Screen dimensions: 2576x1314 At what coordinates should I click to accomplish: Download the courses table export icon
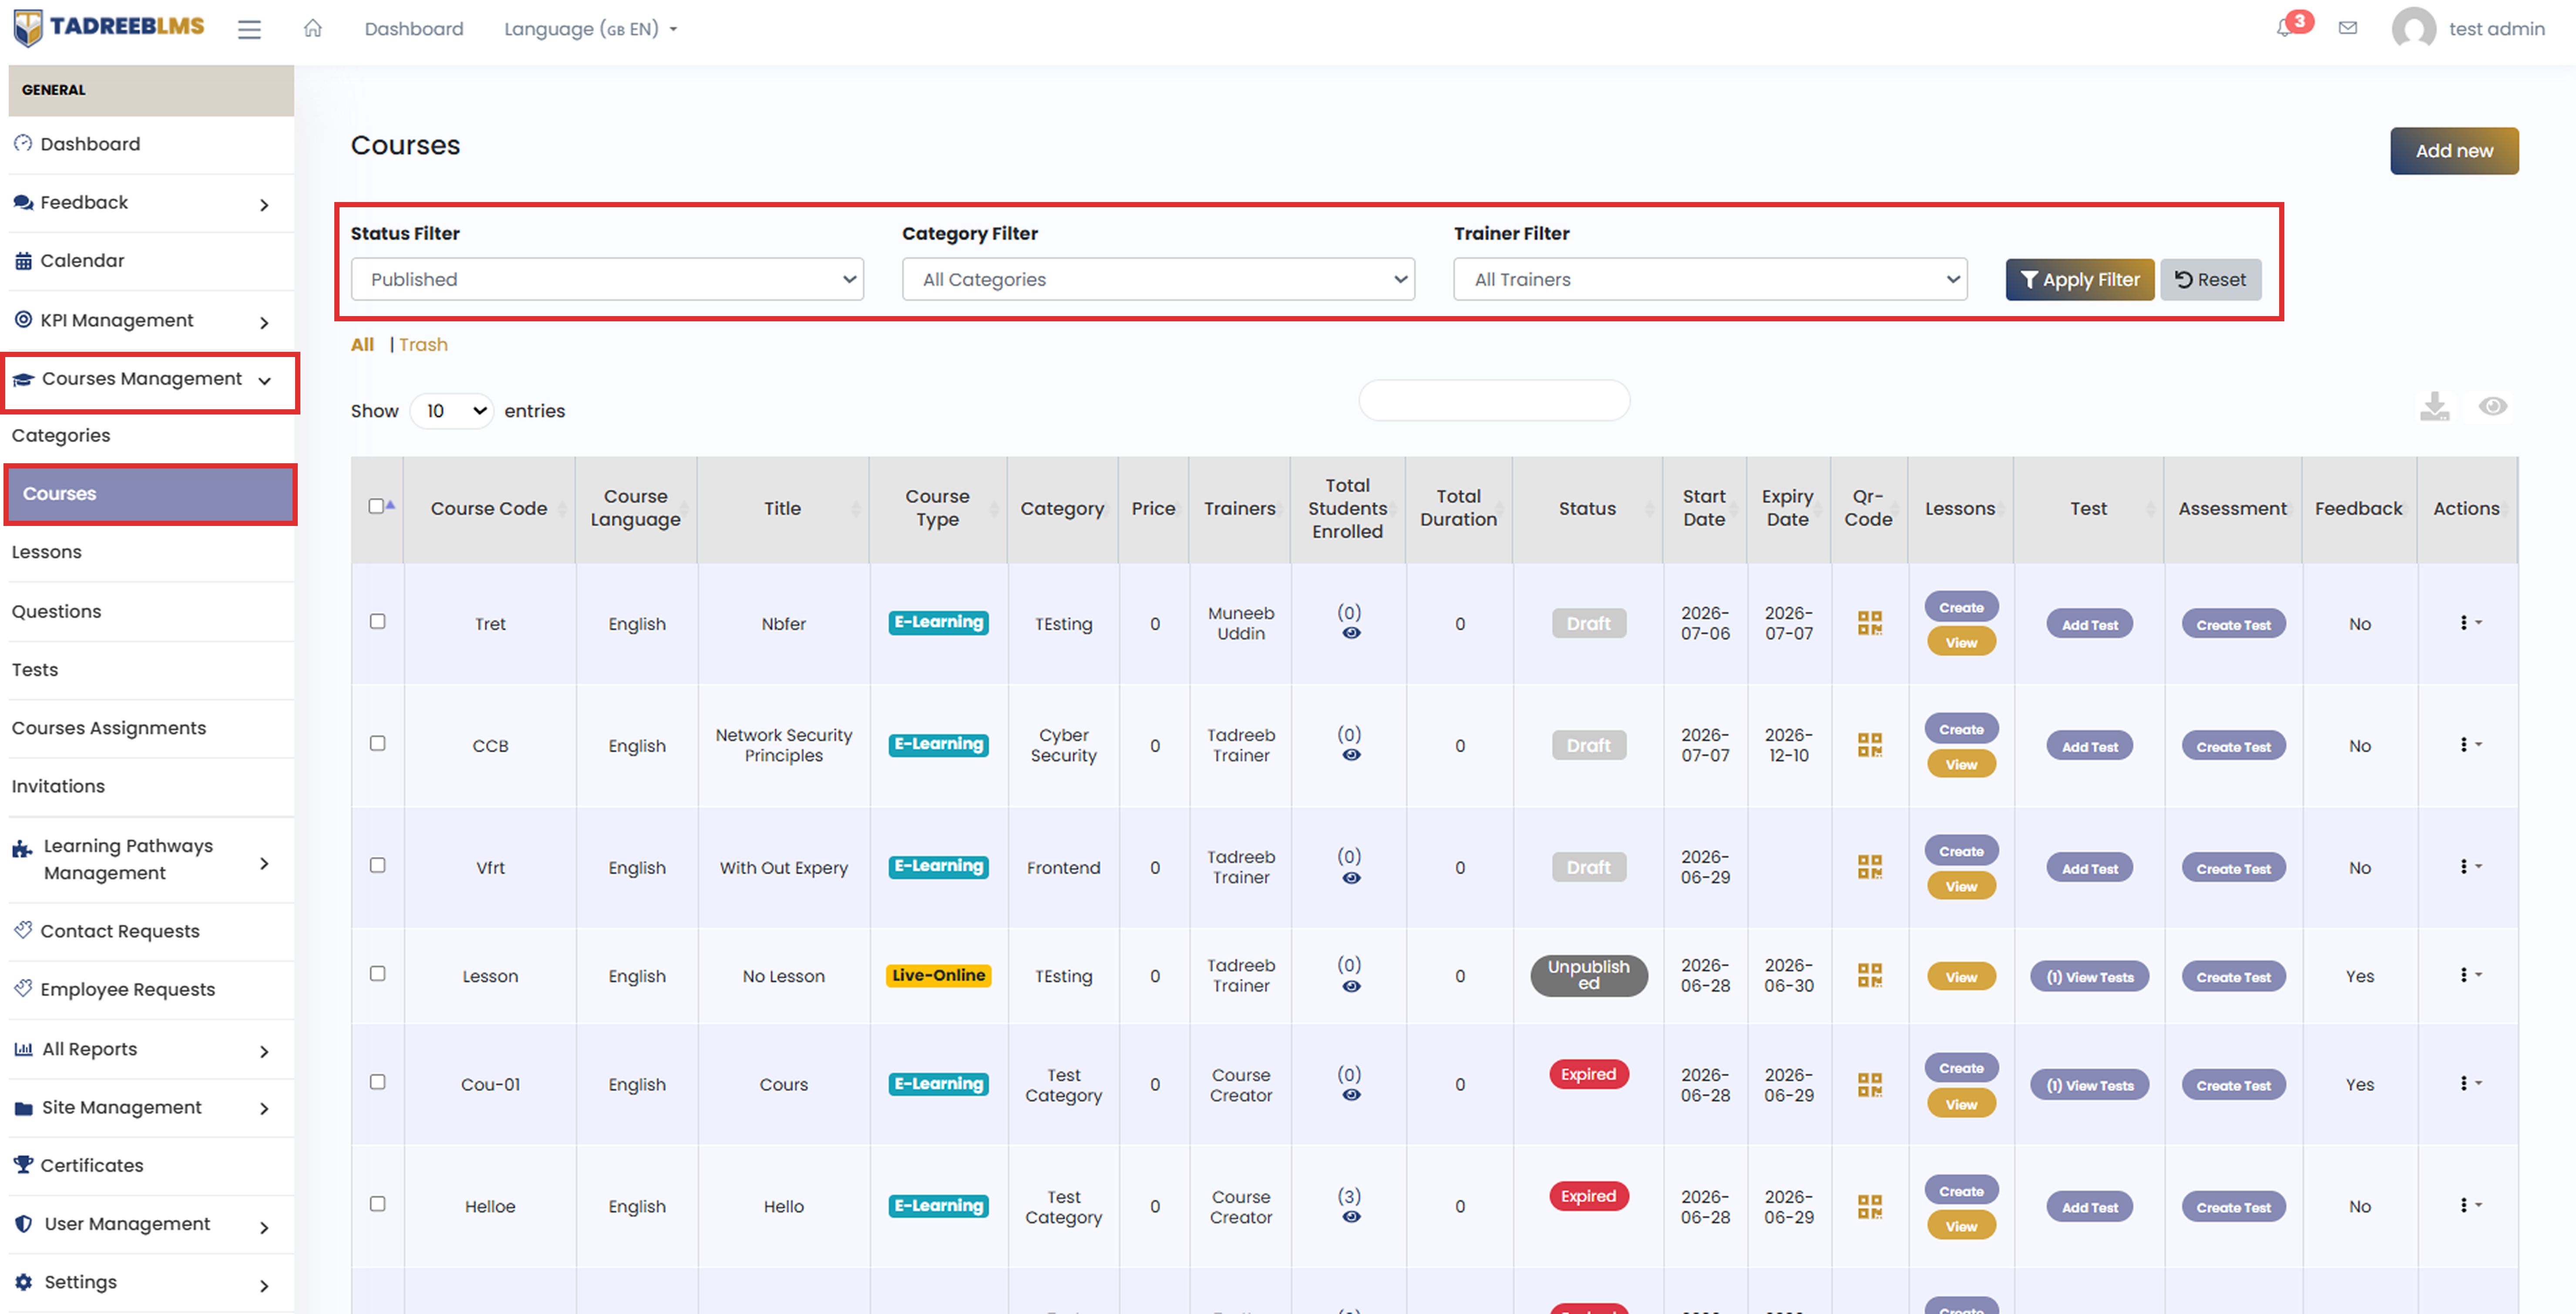pos(2434,406)
